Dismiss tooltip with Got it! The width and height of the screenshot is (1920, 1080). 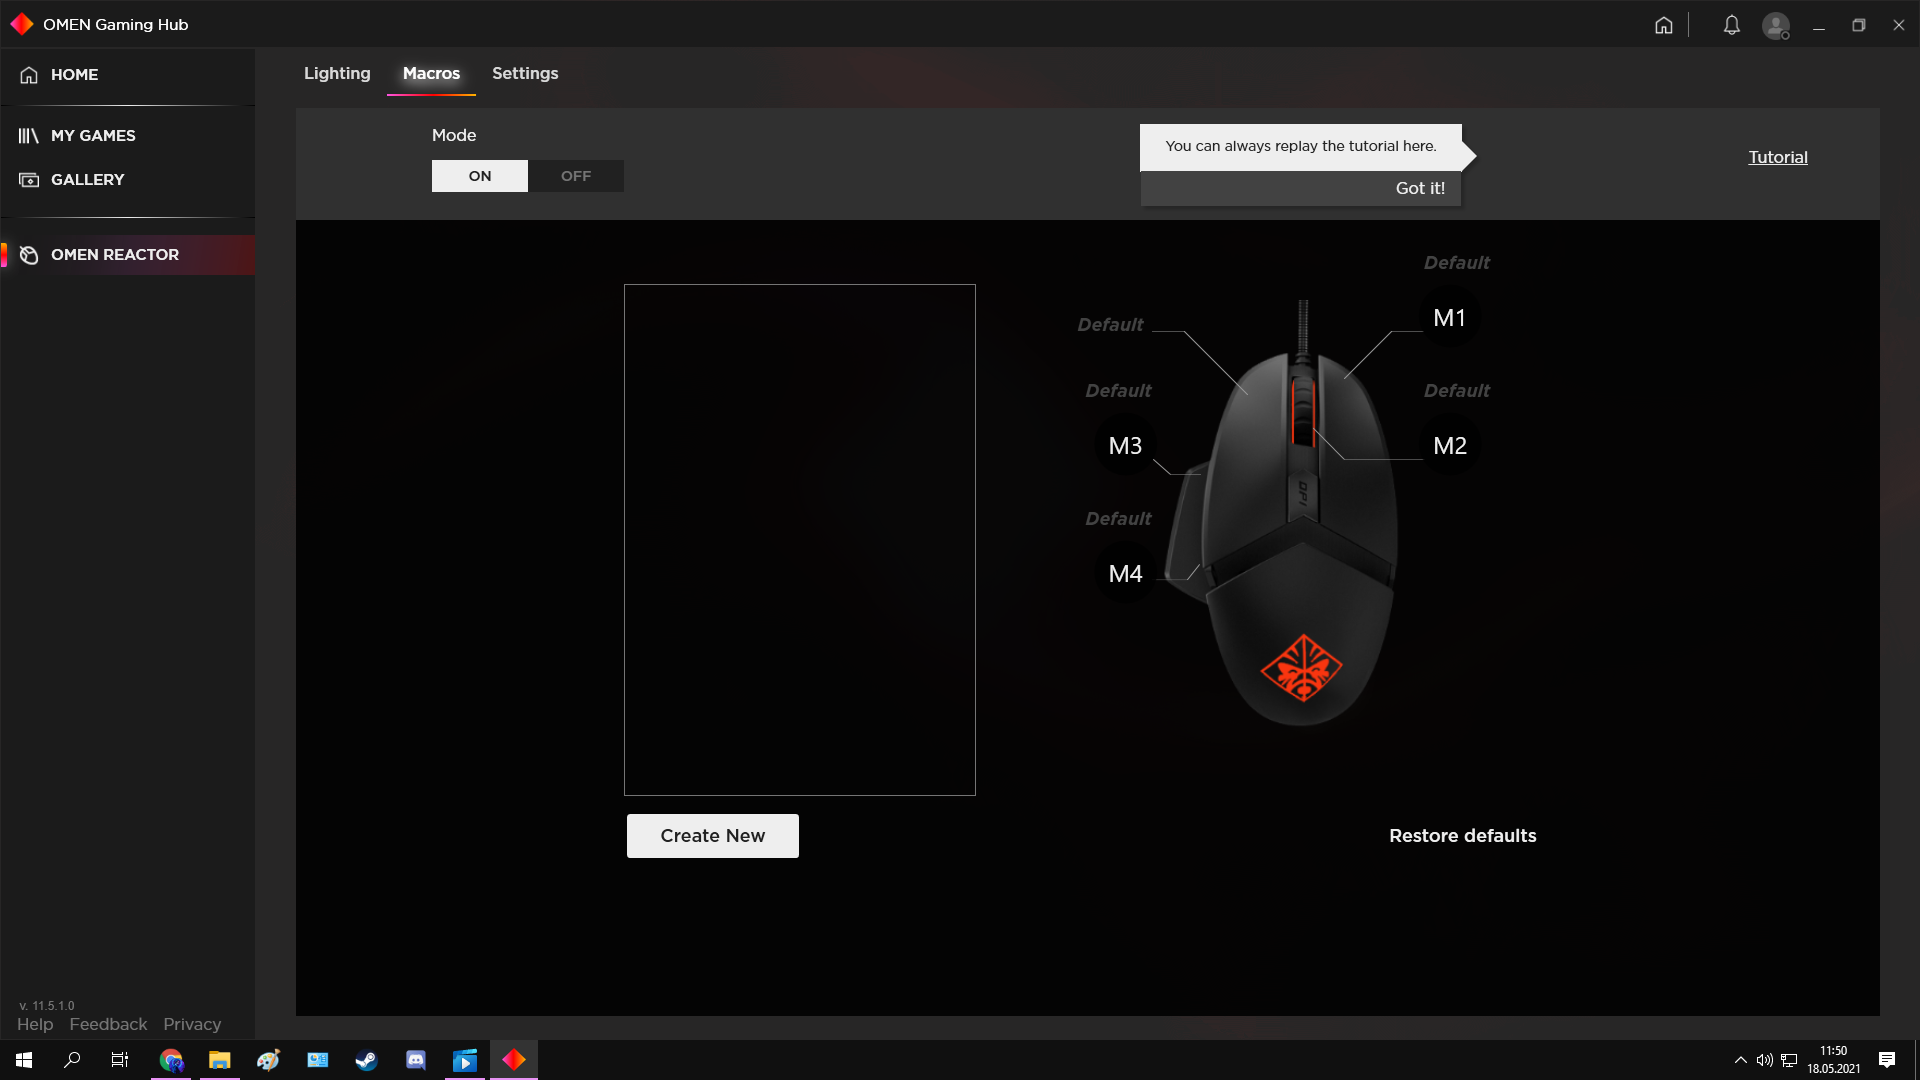point(1420,188)
